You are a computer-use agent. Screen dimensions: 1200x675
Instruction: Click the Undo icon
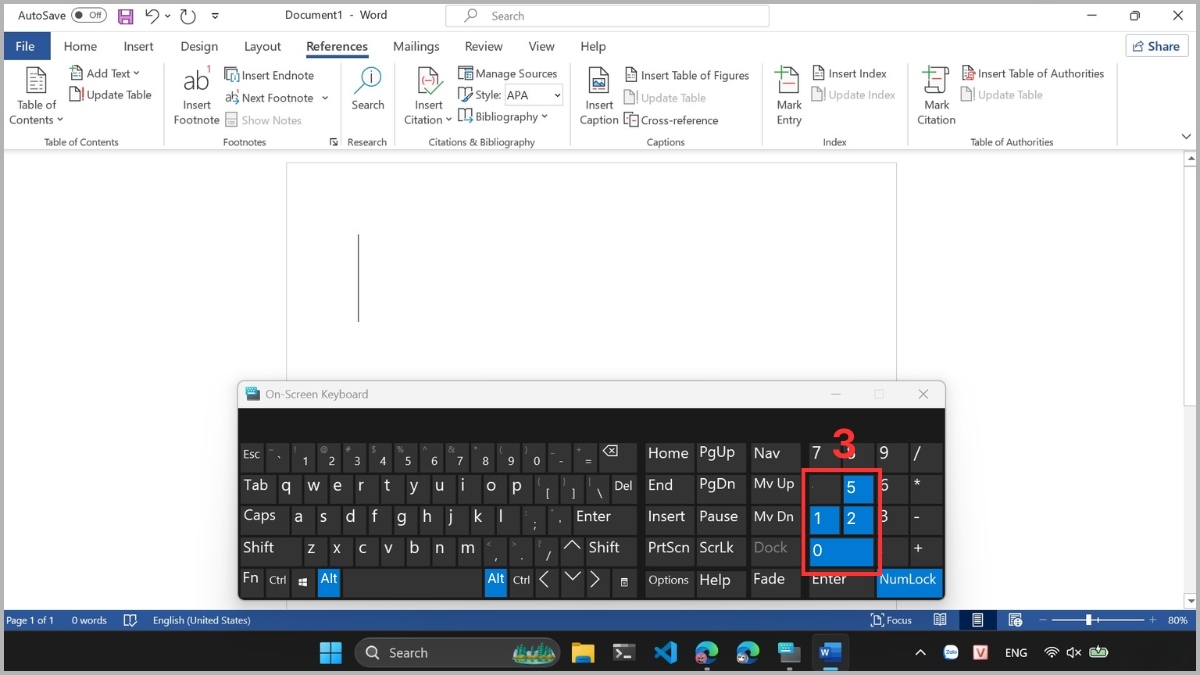(x=151, y=16)
